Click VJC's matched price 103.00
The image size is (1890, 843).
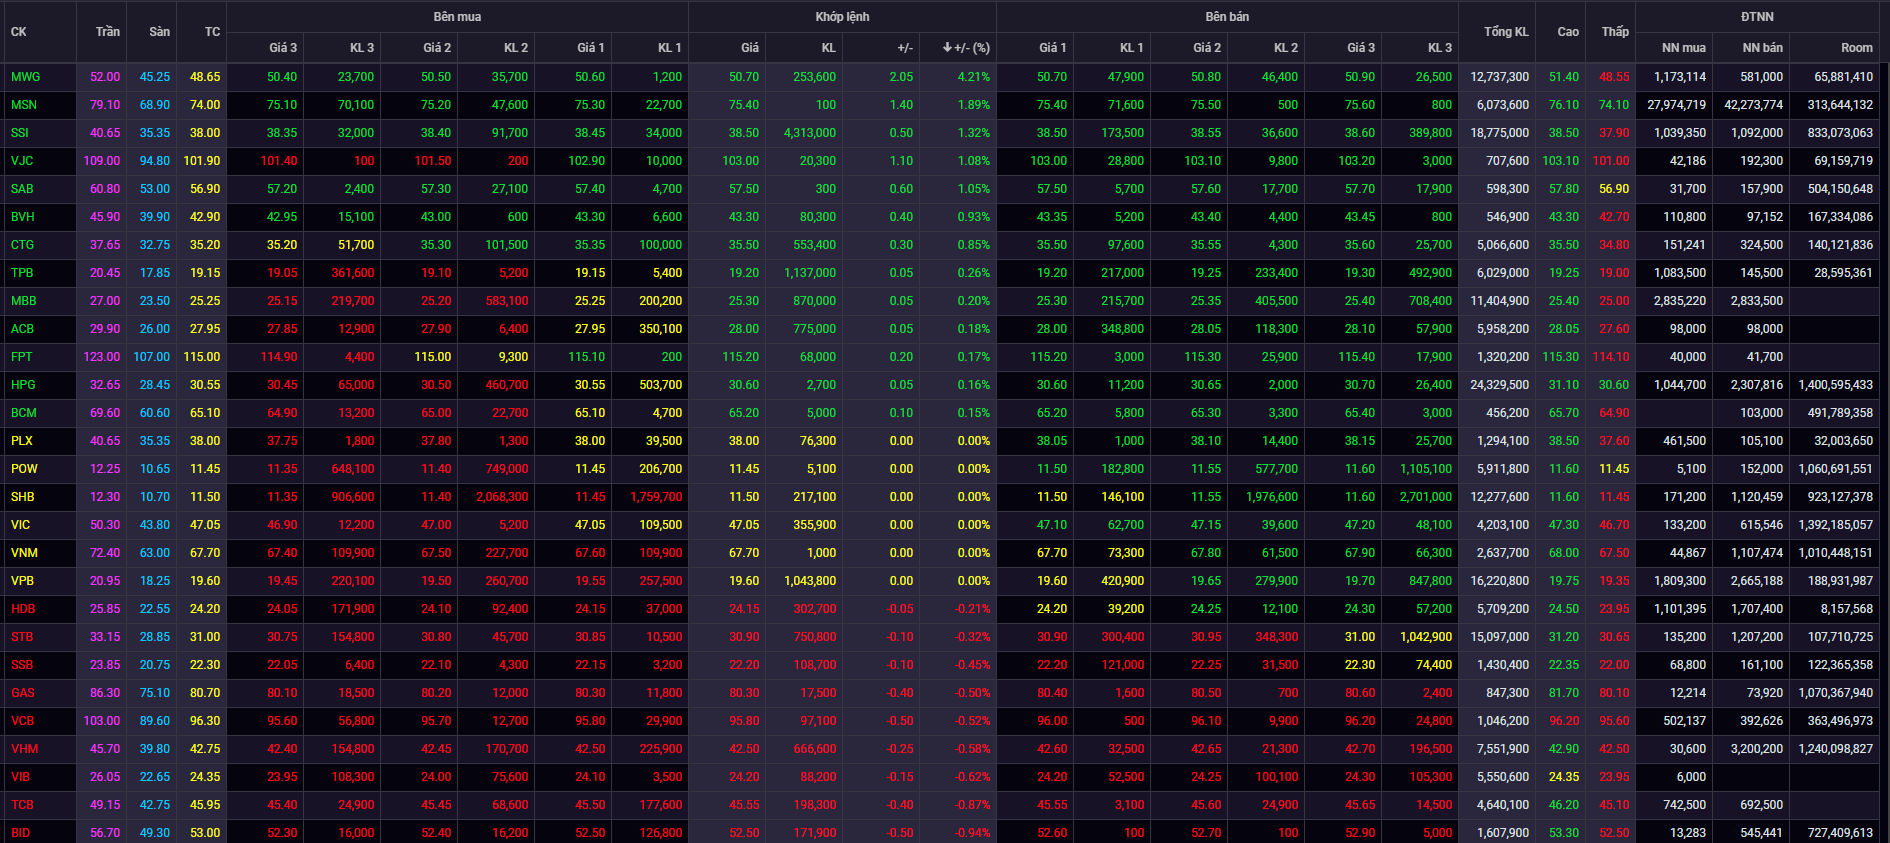pyautogui.click(x=741, y=161)
